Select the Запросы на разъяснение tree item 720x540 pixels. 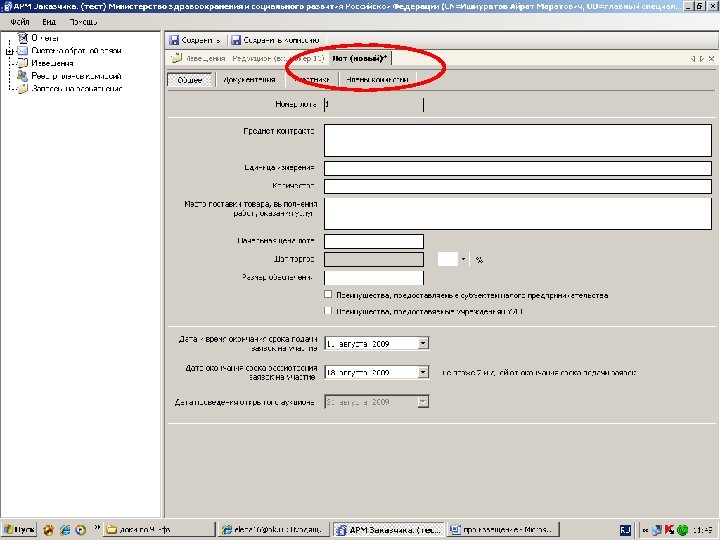[x=76, y=89]
